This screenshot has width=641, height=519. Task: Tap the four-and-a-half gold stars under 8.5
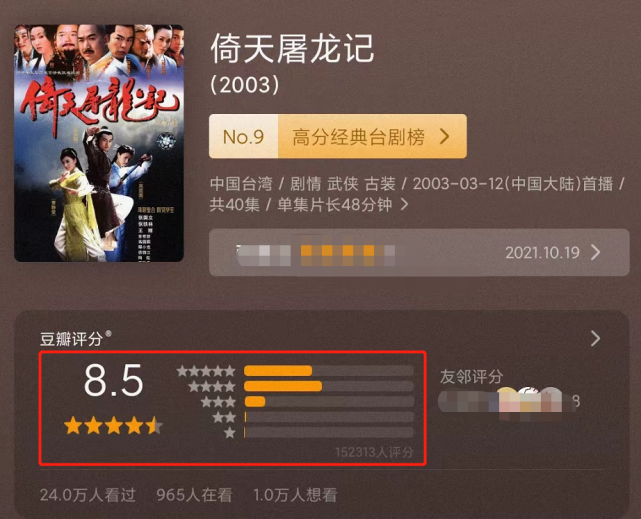point(113,425)
